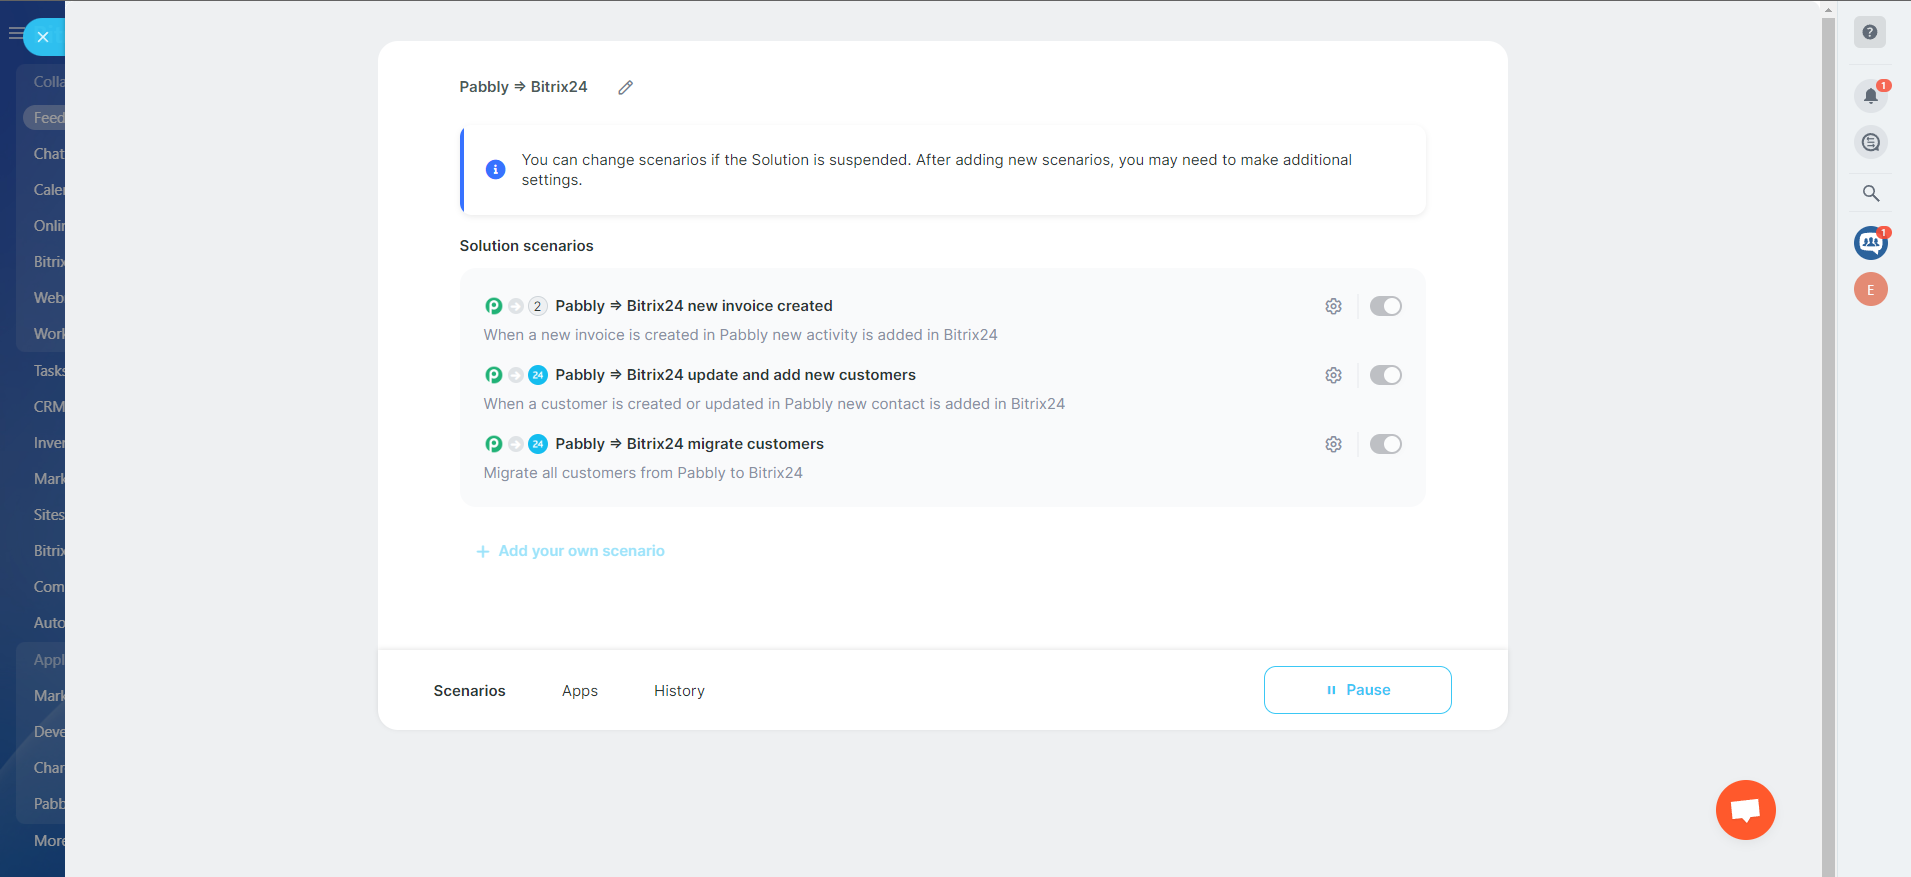Switch to the History tab

[x=679, y=691]
